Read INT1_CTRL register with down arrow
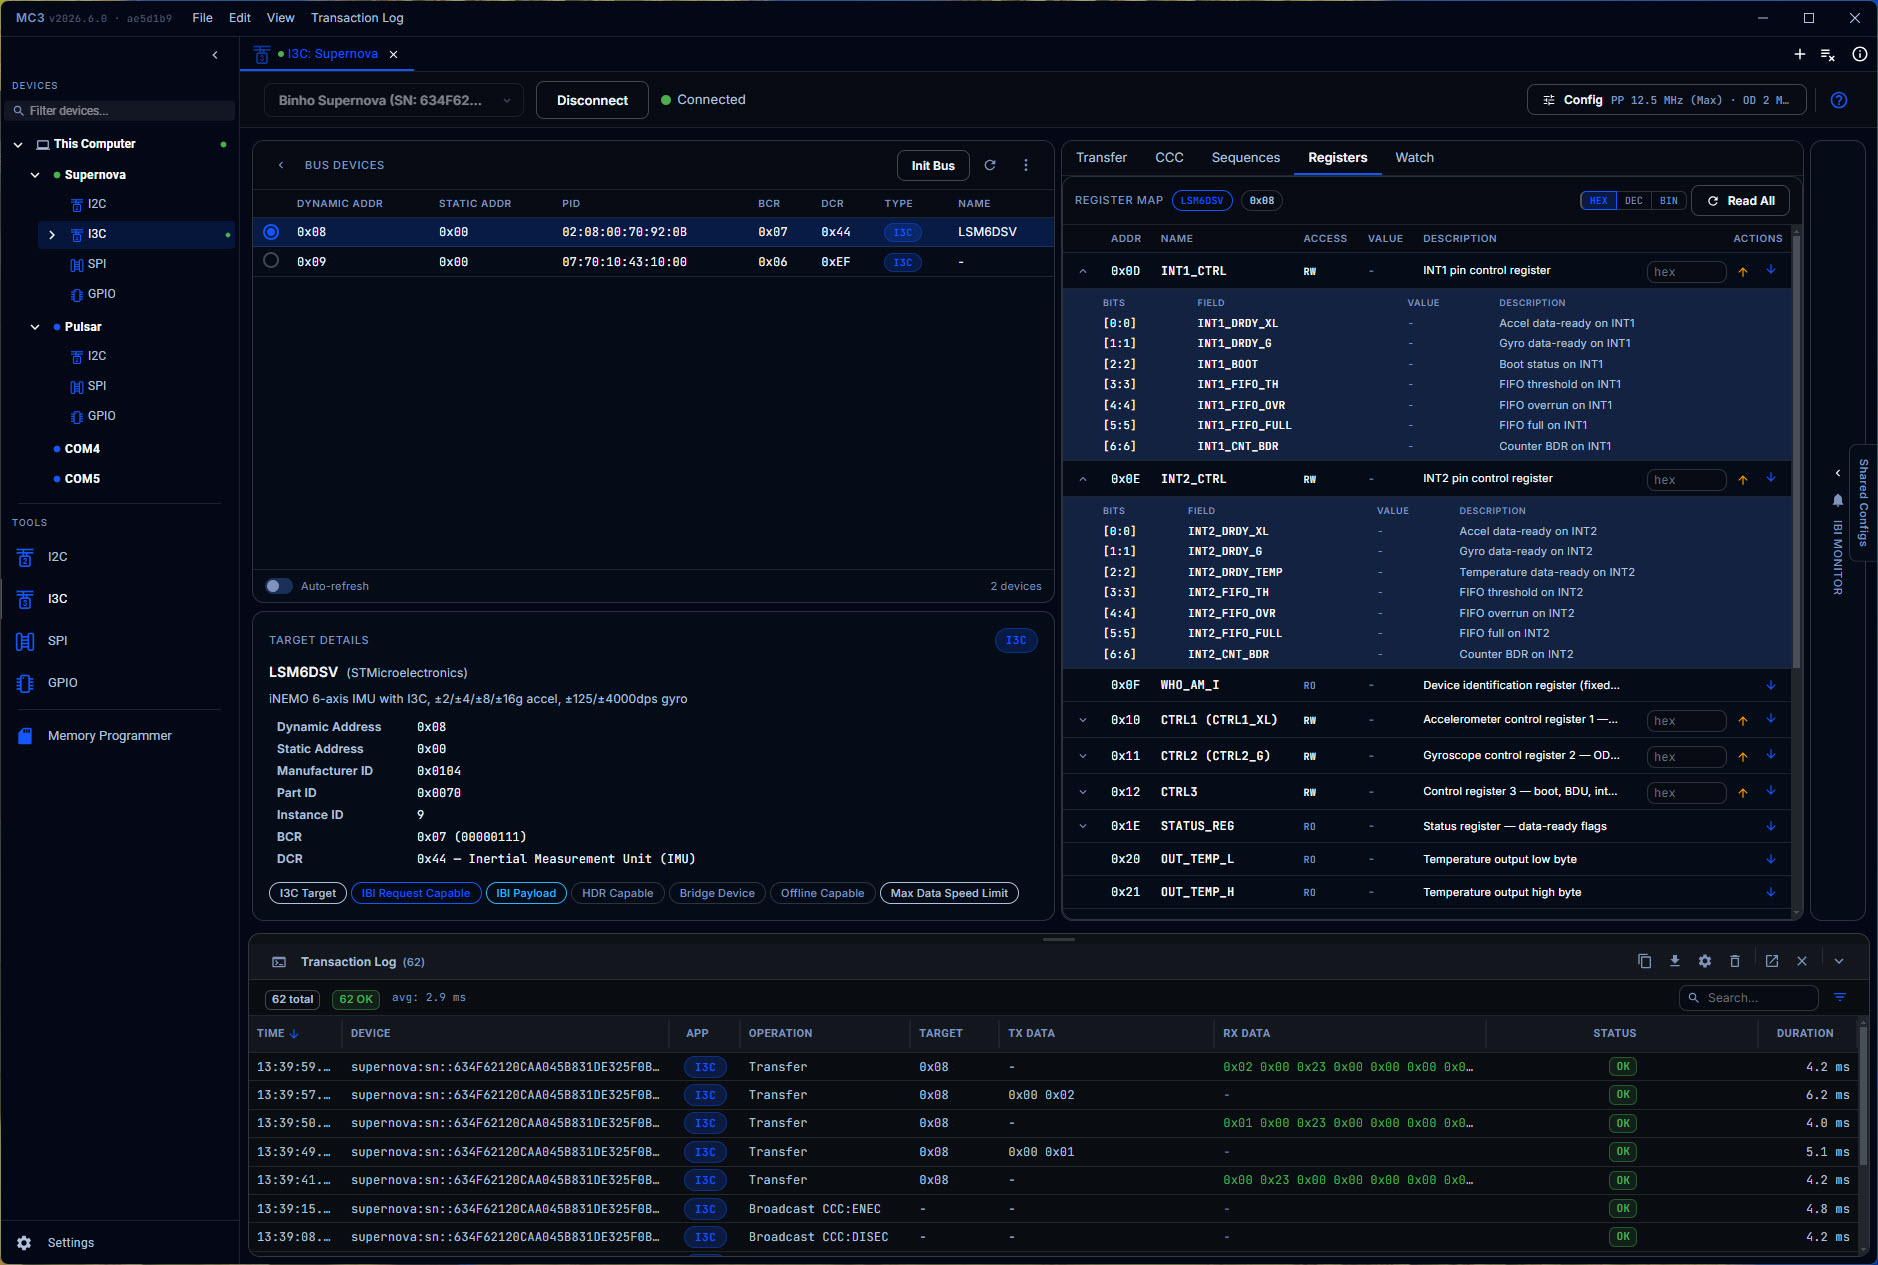This screenshot has width=1878, height=1265. (x=1771, y=270)
